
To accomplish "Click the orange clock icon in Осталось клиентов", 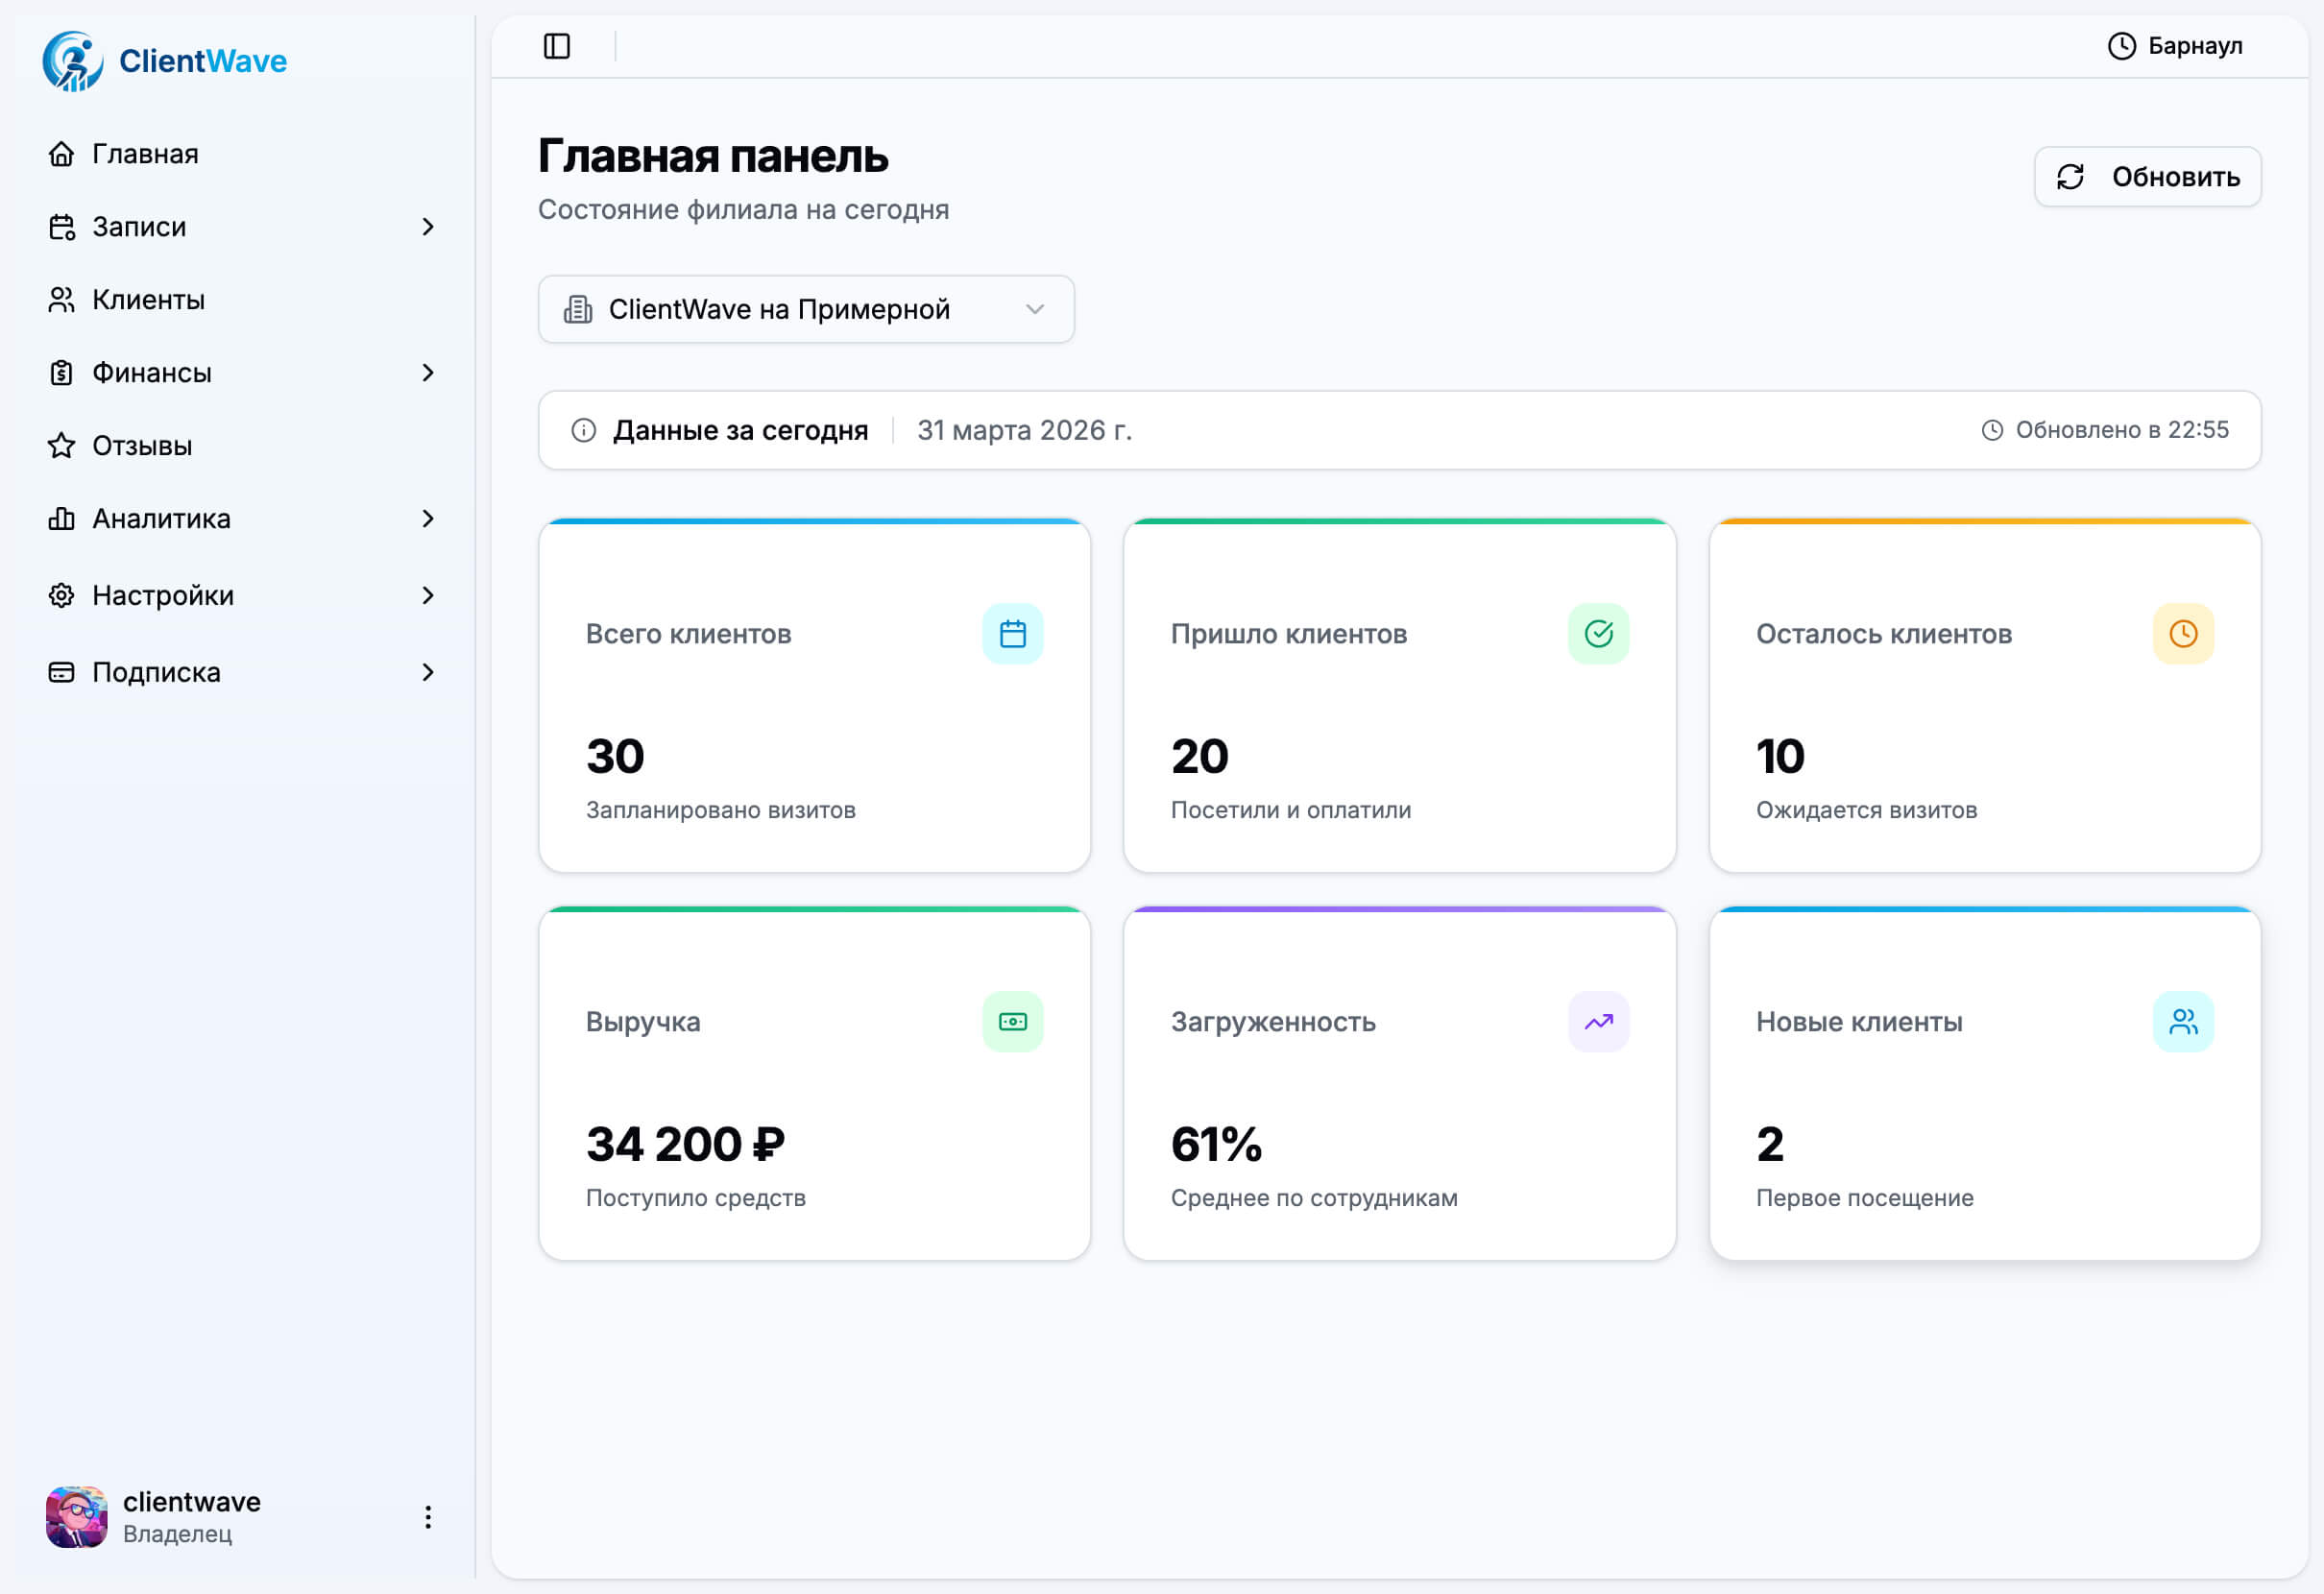I will pyautogui.click(x=2183, y=633).
